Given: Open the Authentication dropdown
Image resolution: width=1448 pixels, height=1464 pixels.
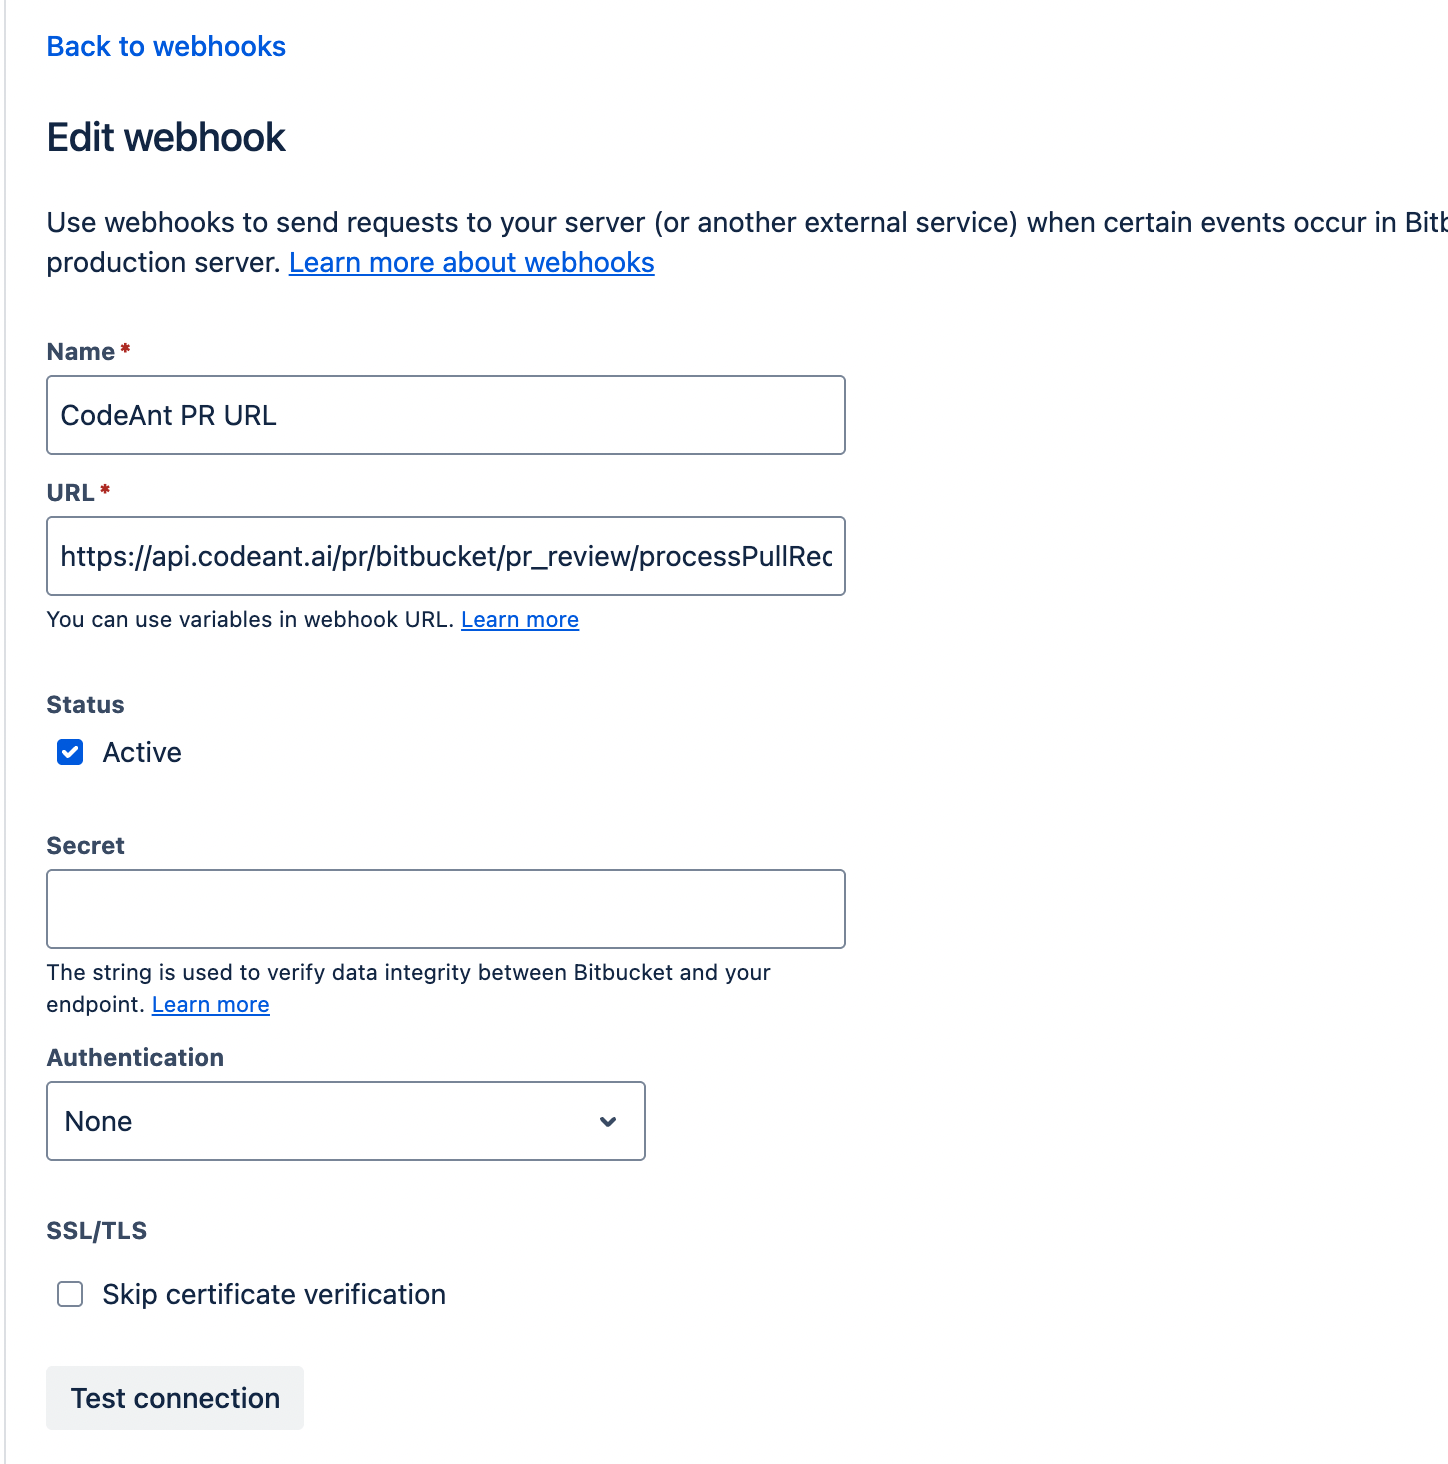Looking at the screenshot, I should 345,1121.
